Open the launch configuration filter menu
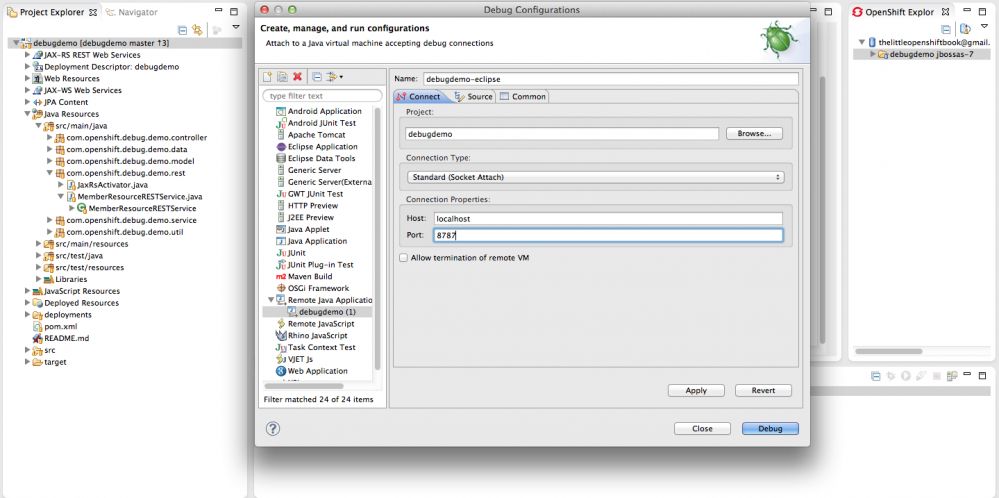The image size is (999, 498). pyautogui.click(x=334, y=77)
